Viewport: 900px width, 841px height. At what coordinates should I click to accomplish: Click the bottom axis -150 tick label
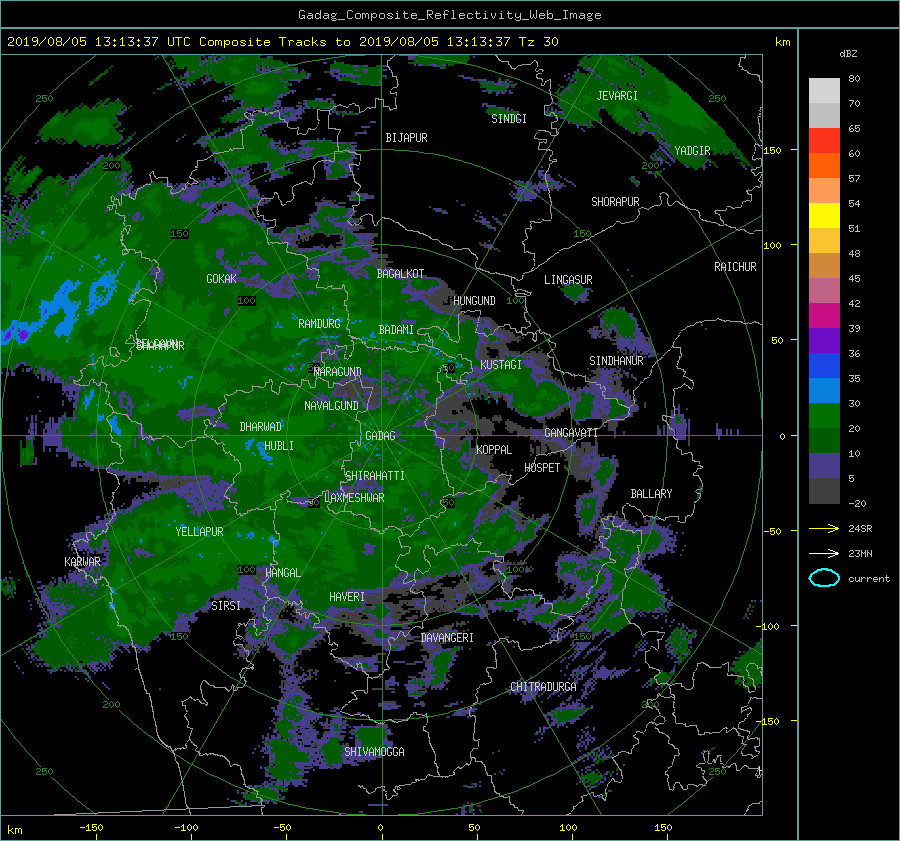click(x=91, y=828)
